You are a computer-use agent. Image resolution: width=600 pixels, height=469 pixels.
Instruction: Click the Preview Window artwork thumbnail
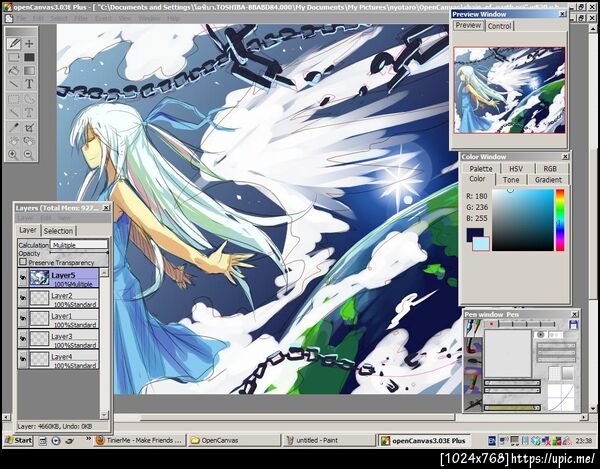(509, 90)
